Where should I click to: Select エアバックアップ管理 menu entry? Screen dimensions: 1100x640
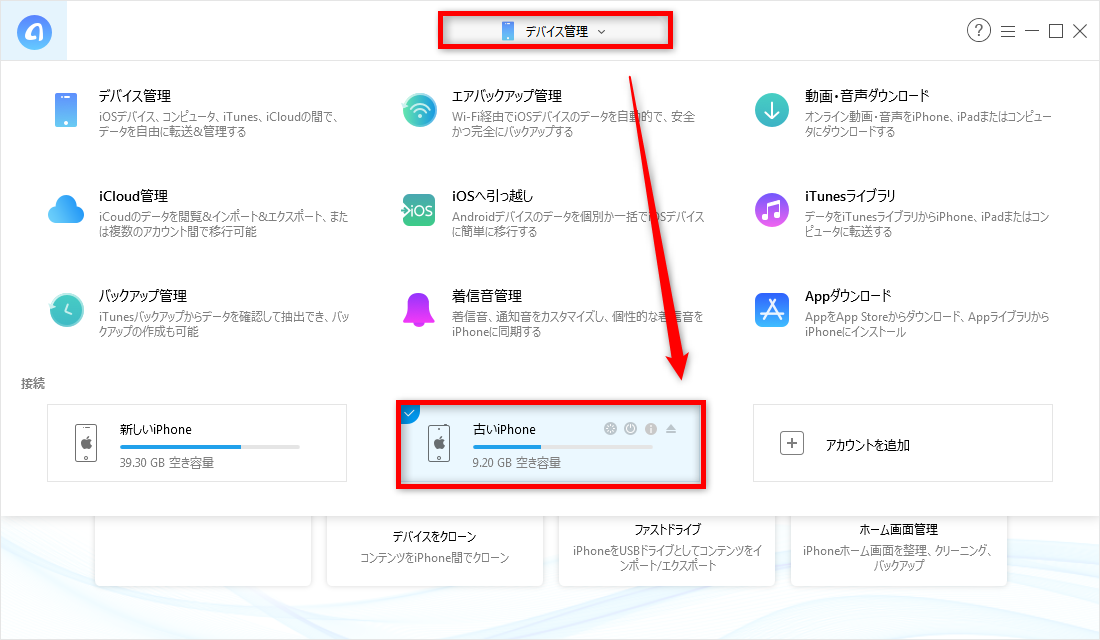pos(507,96)
